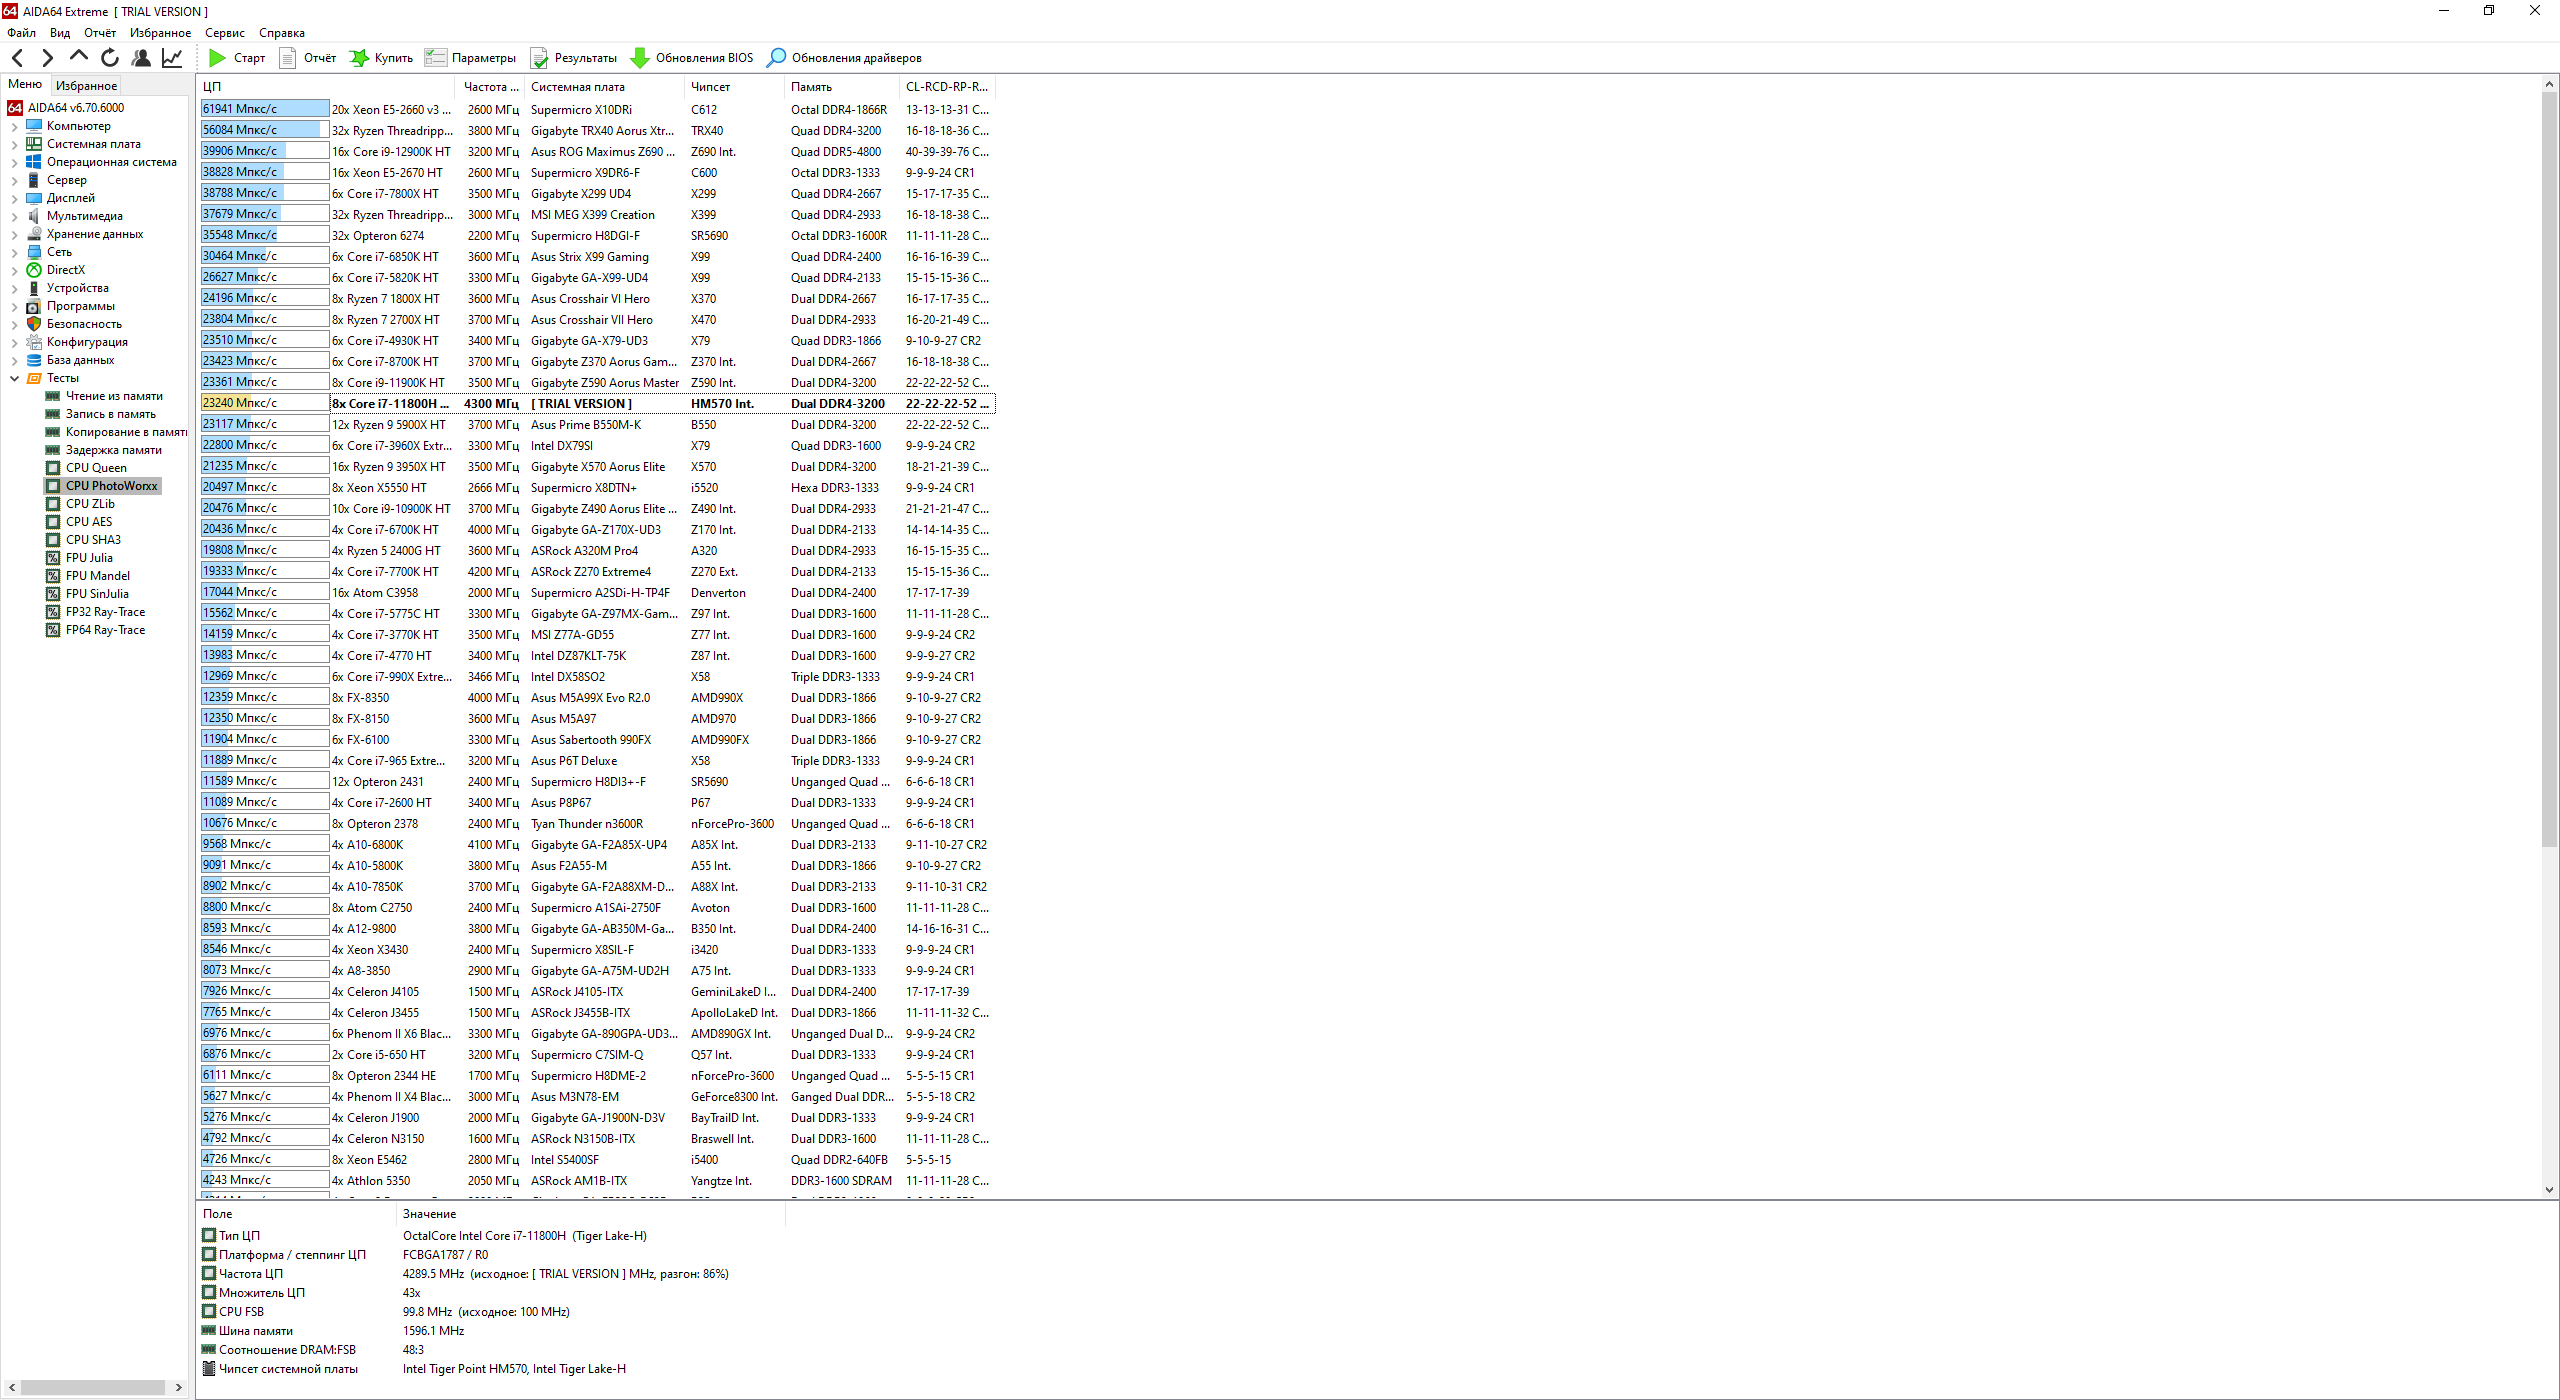Select the CPU ZLib test
This screenshot has height=1400, width=2560.
click(x=90, y=504)
